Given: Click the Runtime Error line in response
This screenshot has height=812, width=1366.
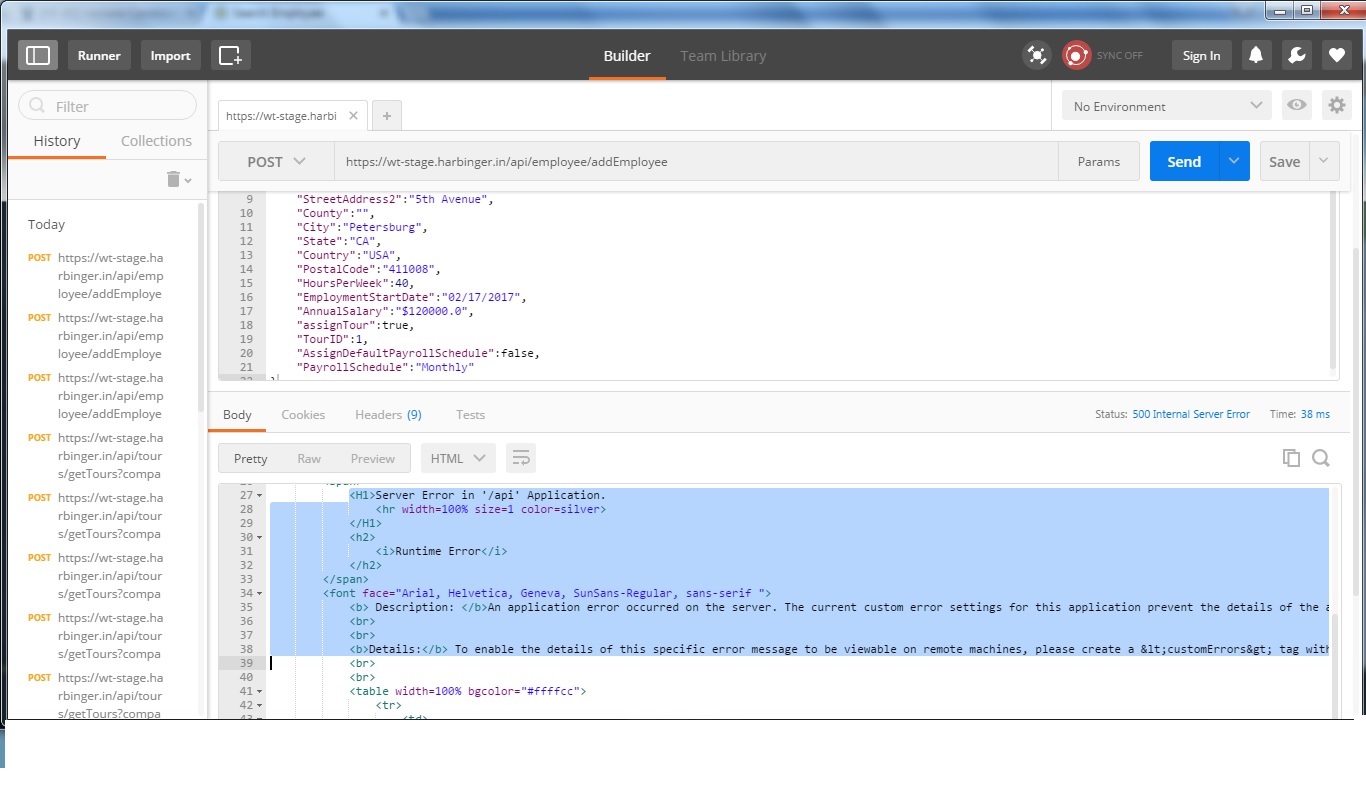Looking at the screenshot, I should (x=441, y=551).
